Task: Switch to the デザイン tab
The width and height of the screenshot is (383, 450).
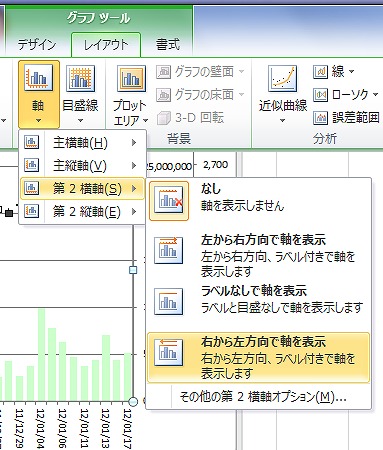Action: [37, 45]
